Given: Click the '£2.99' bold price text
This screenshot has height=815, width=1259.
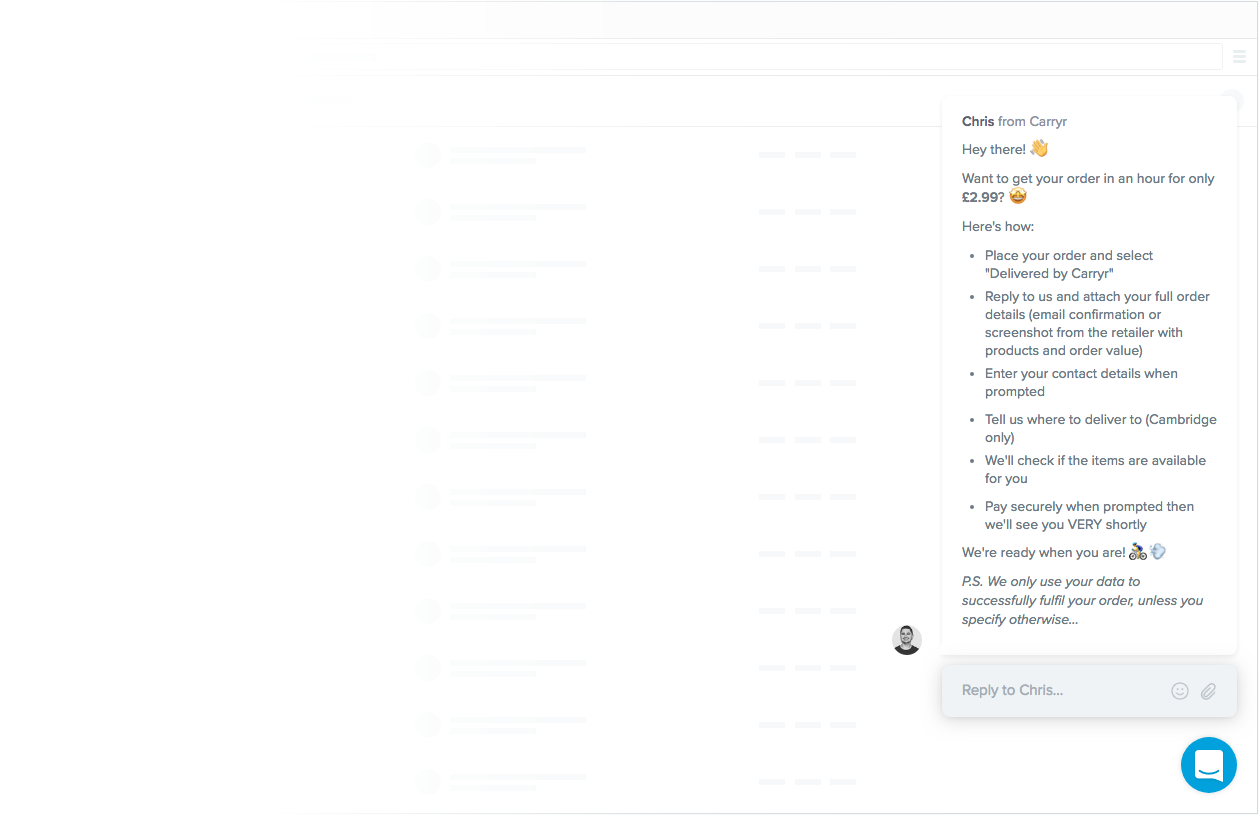Looking at the screenshot, I should point(979,197).
